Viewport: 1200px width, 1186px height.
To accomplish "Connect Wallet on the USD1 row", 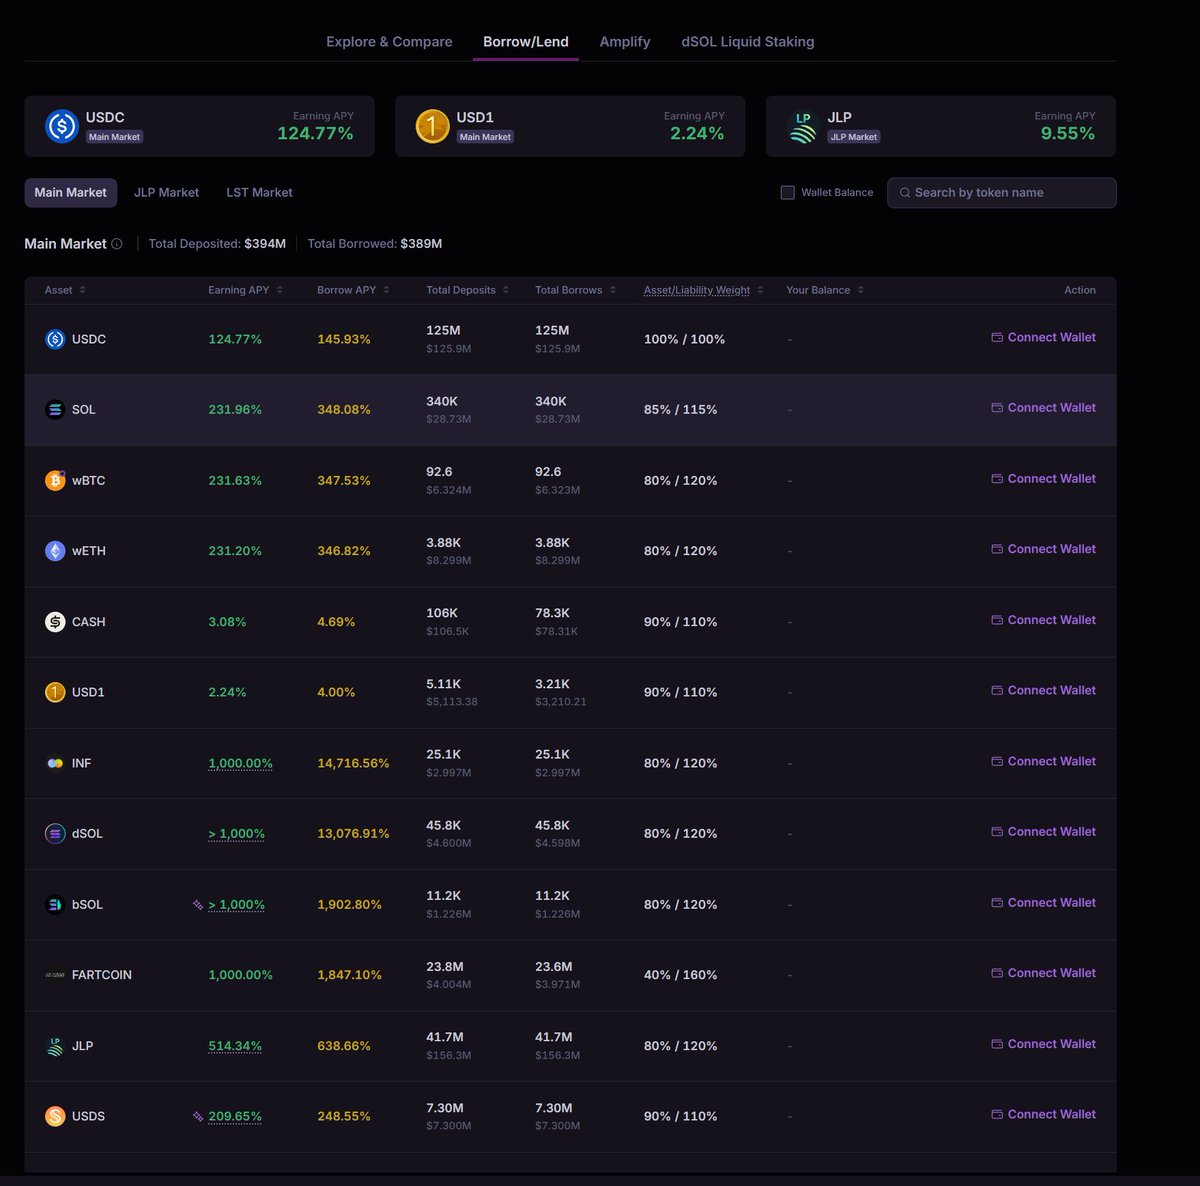I will pos(1043,690).
